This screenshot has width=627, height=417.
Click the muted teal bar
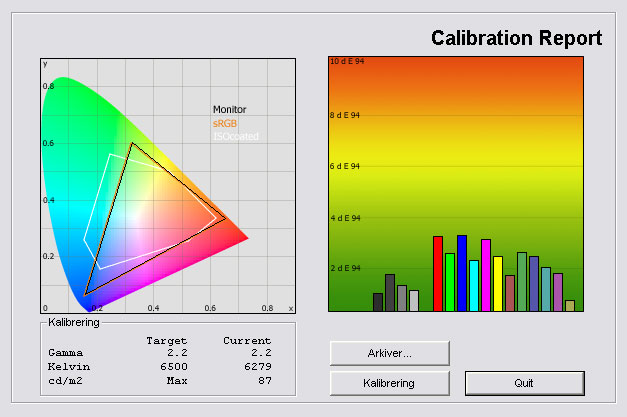(x=546, y=289)
